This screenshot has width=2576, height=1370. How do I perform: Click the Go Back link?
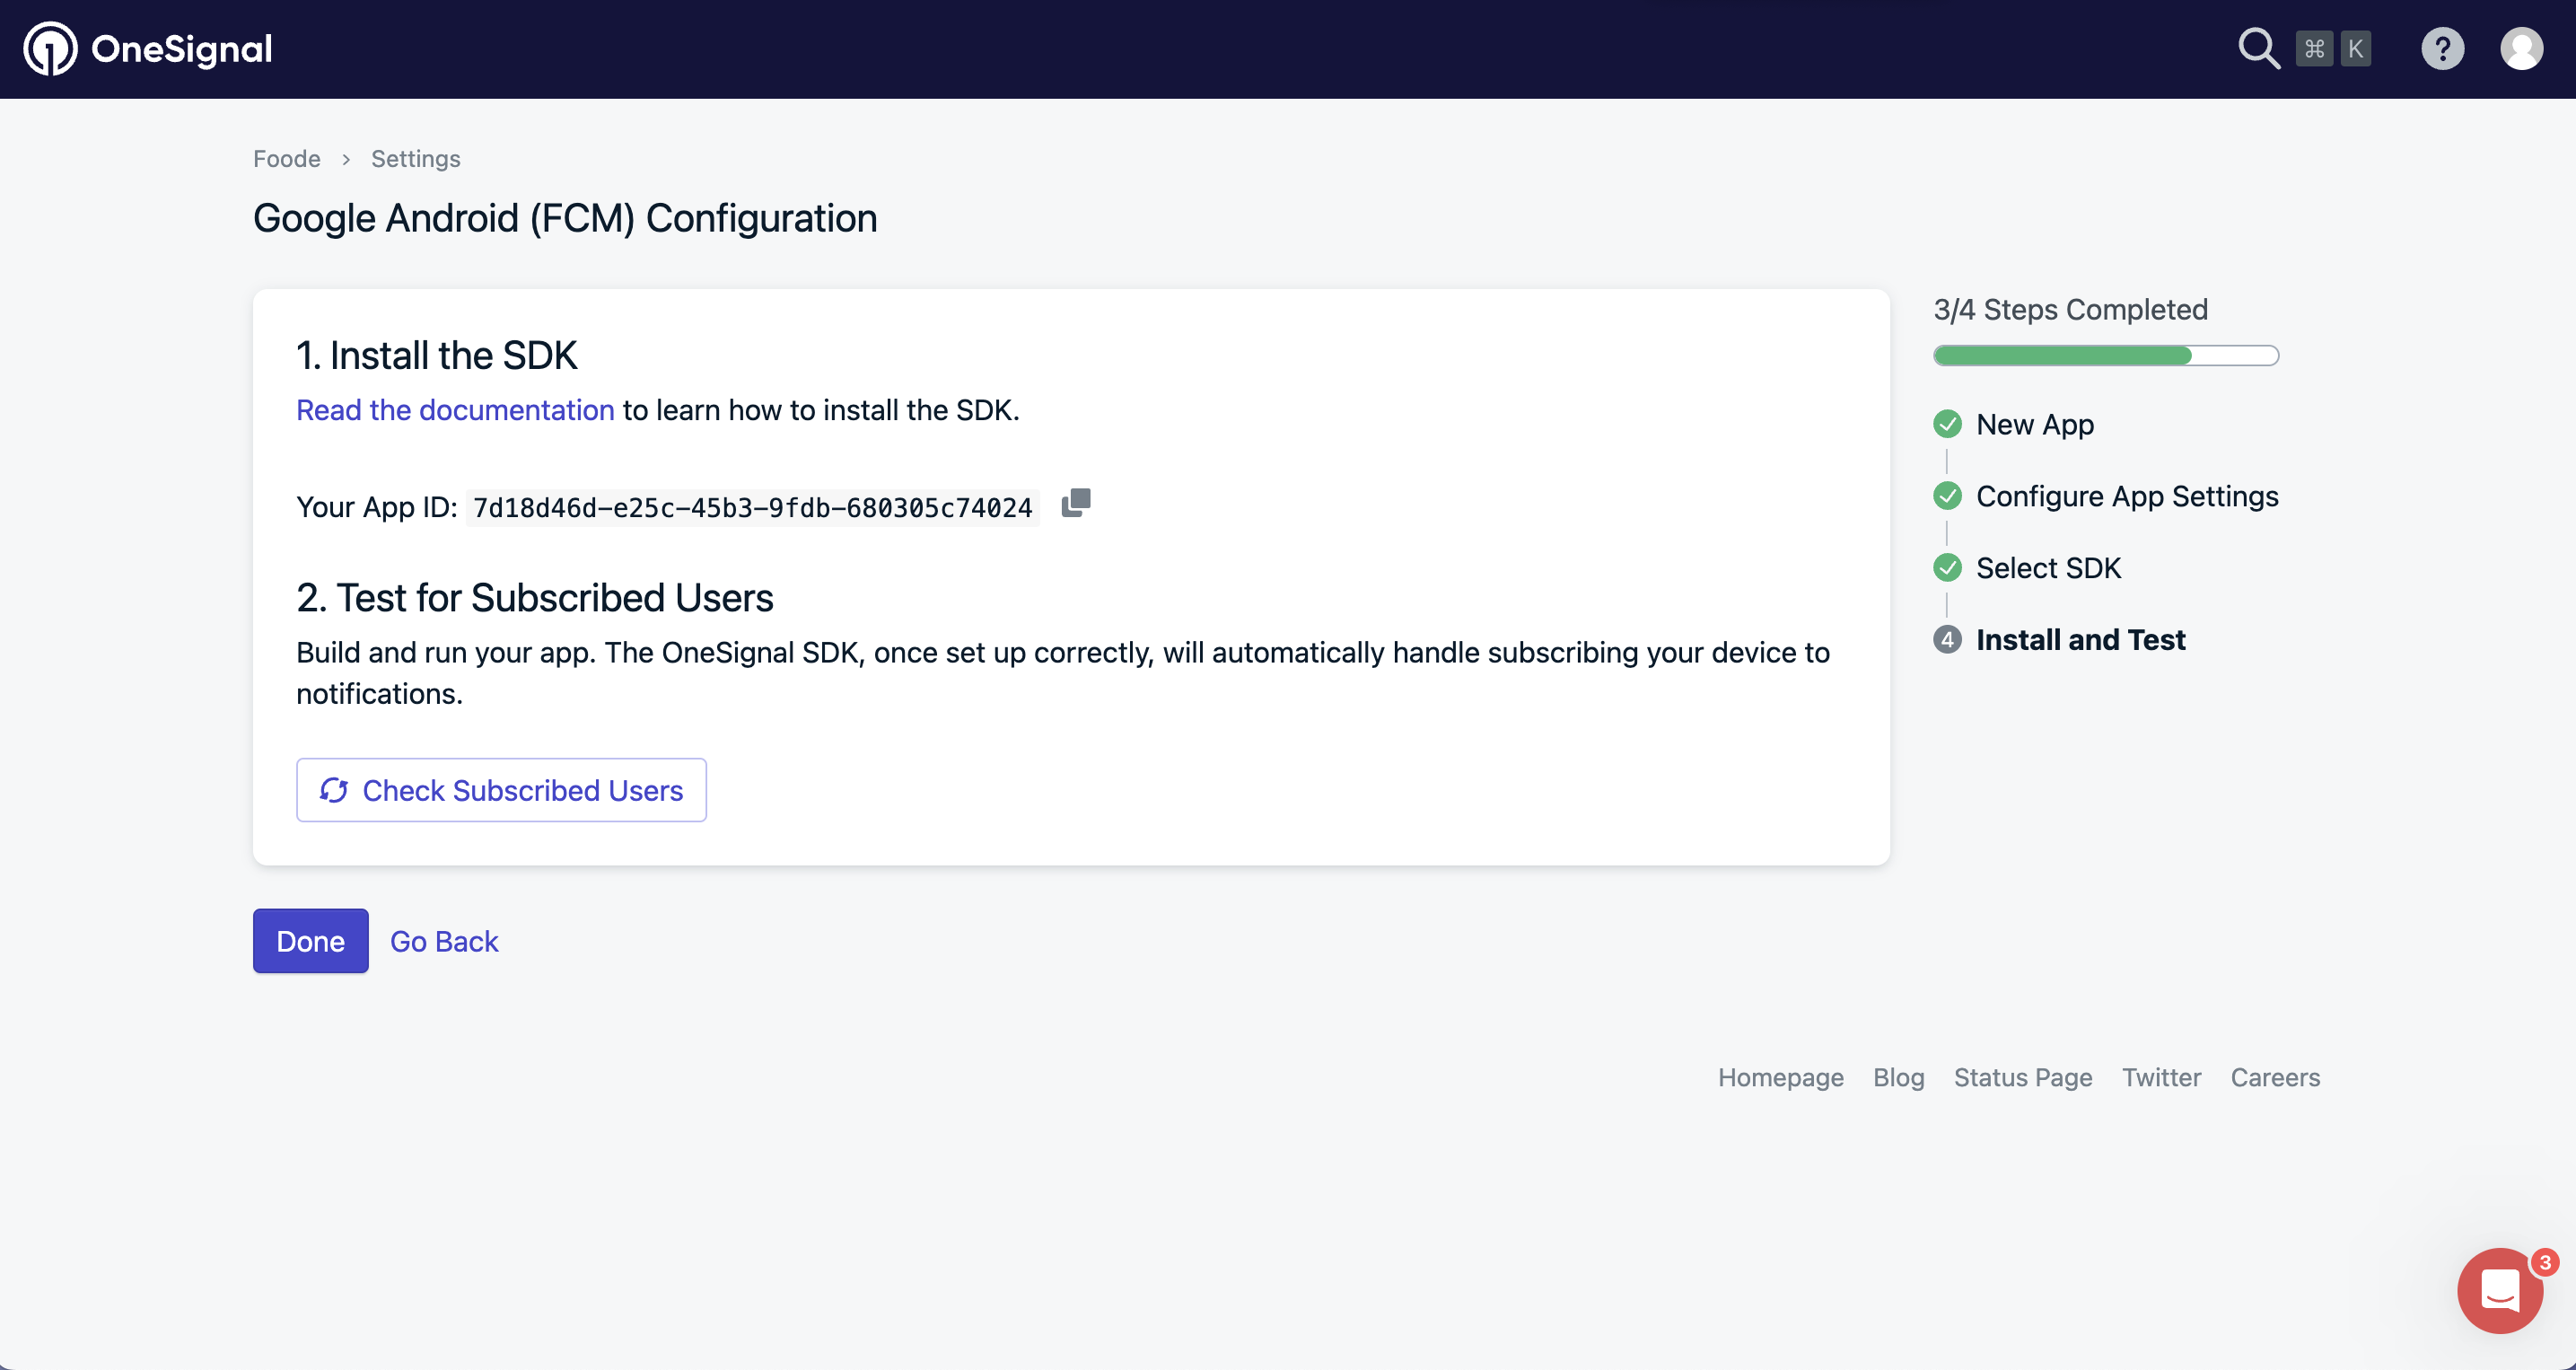tap(444, 941)
